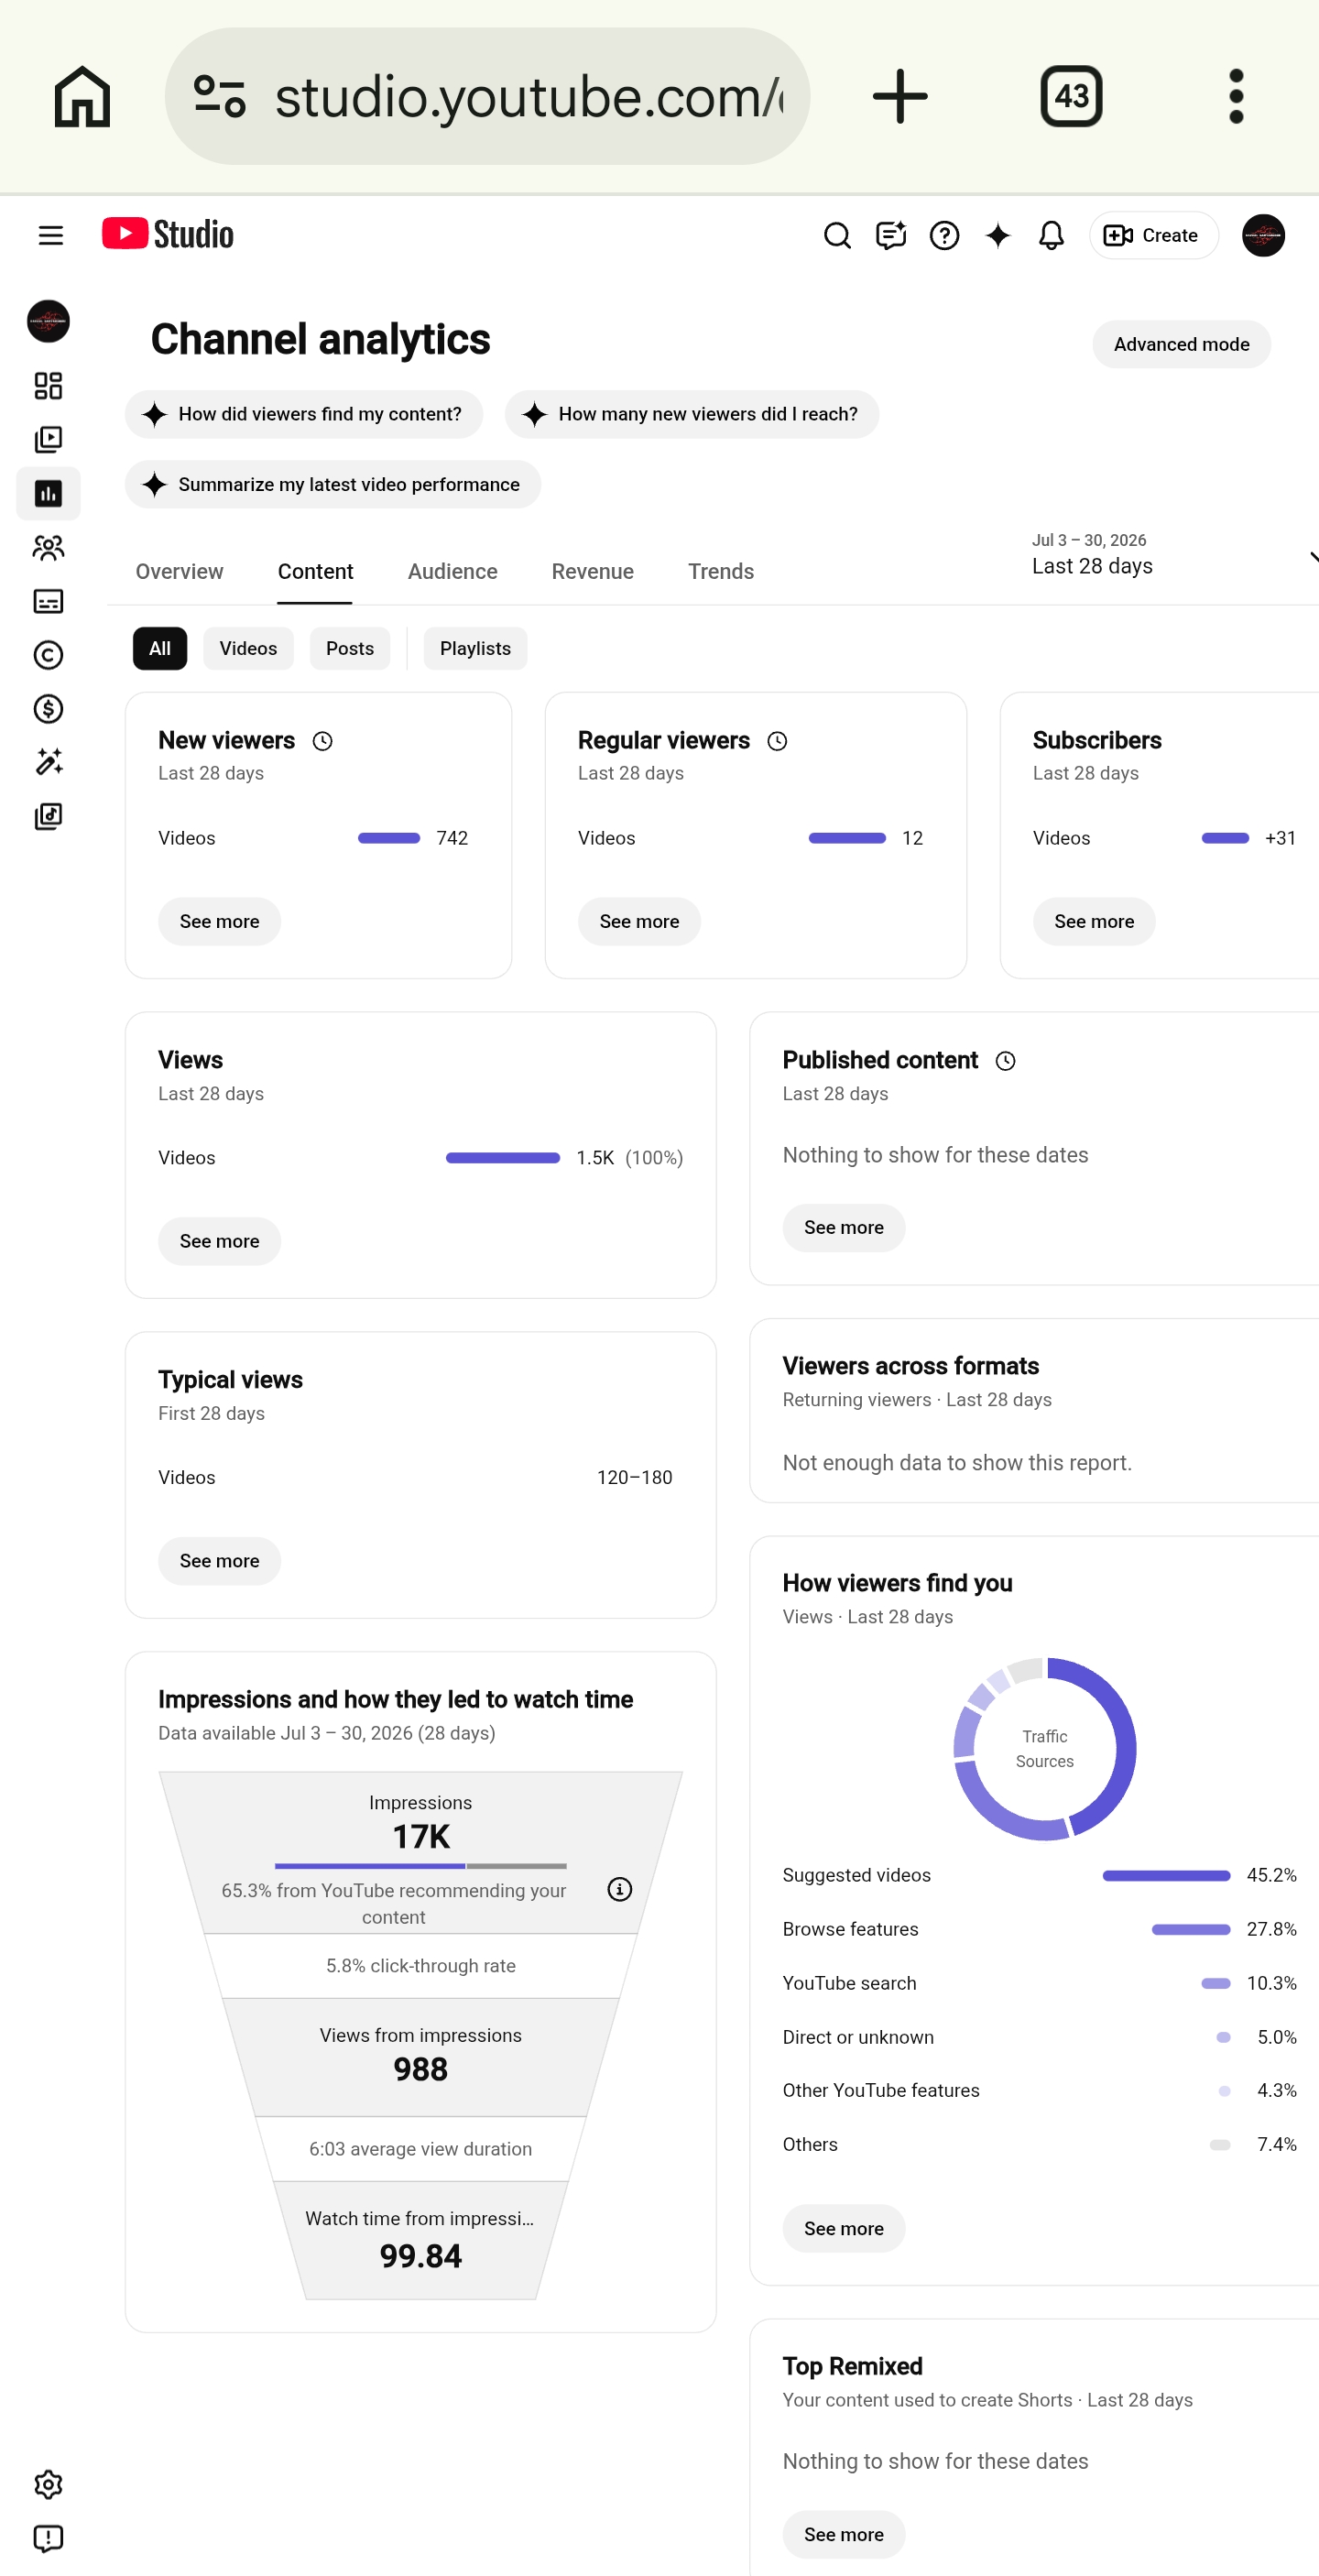Click See more in New viewers card
Image resolution: width=1319 pixels, height=2576 pixels.
(x=219, y=921)
